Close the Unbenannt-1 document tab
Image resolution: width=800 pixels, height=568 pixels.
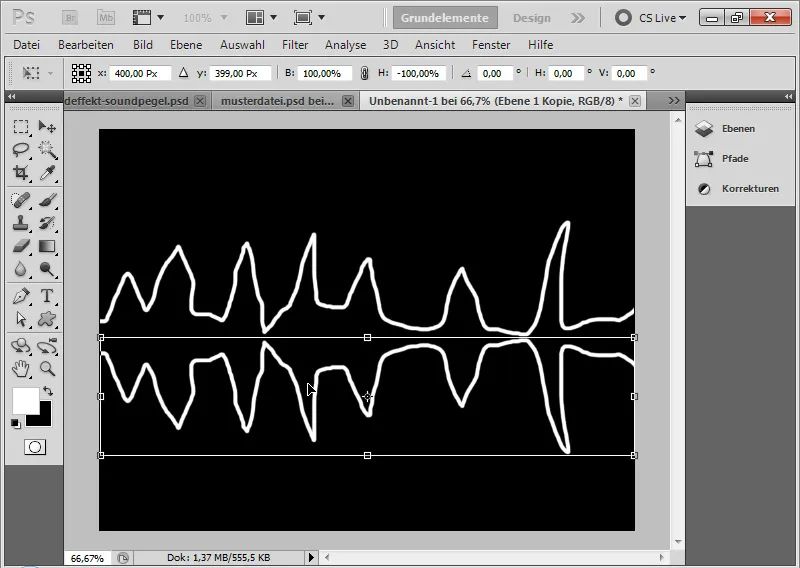tap(635, 101)
